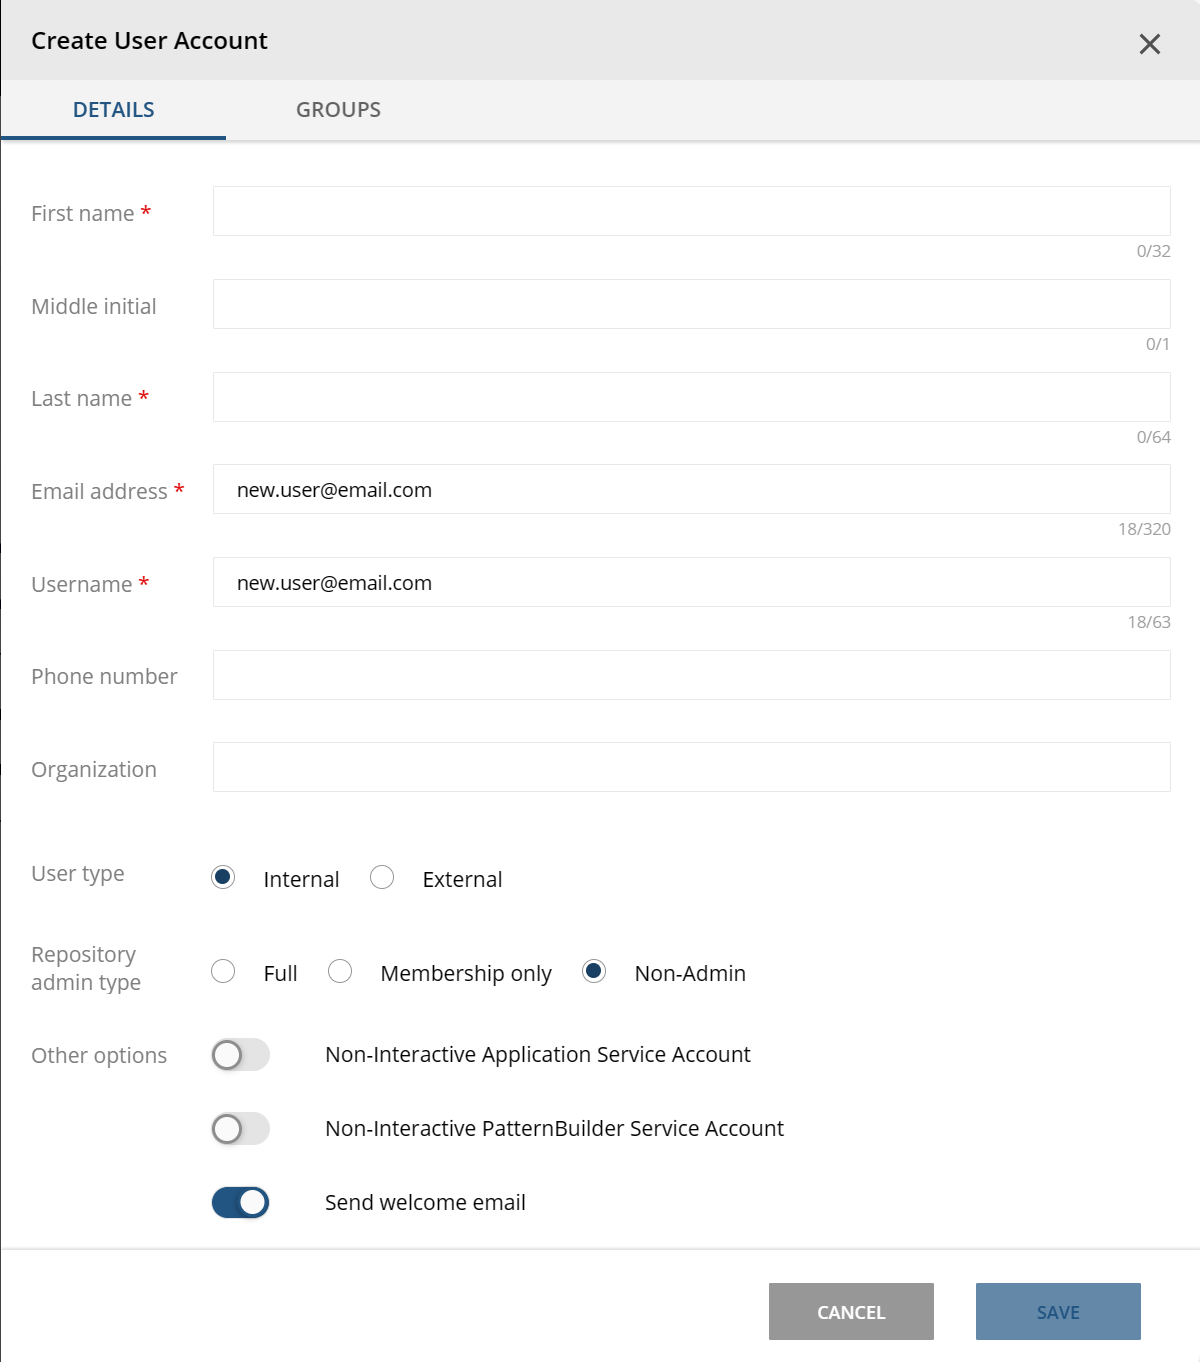Select the Internal user type radio
Image resolution: width=1200 pixels, height=1362 pixels.
click(223, 877)
